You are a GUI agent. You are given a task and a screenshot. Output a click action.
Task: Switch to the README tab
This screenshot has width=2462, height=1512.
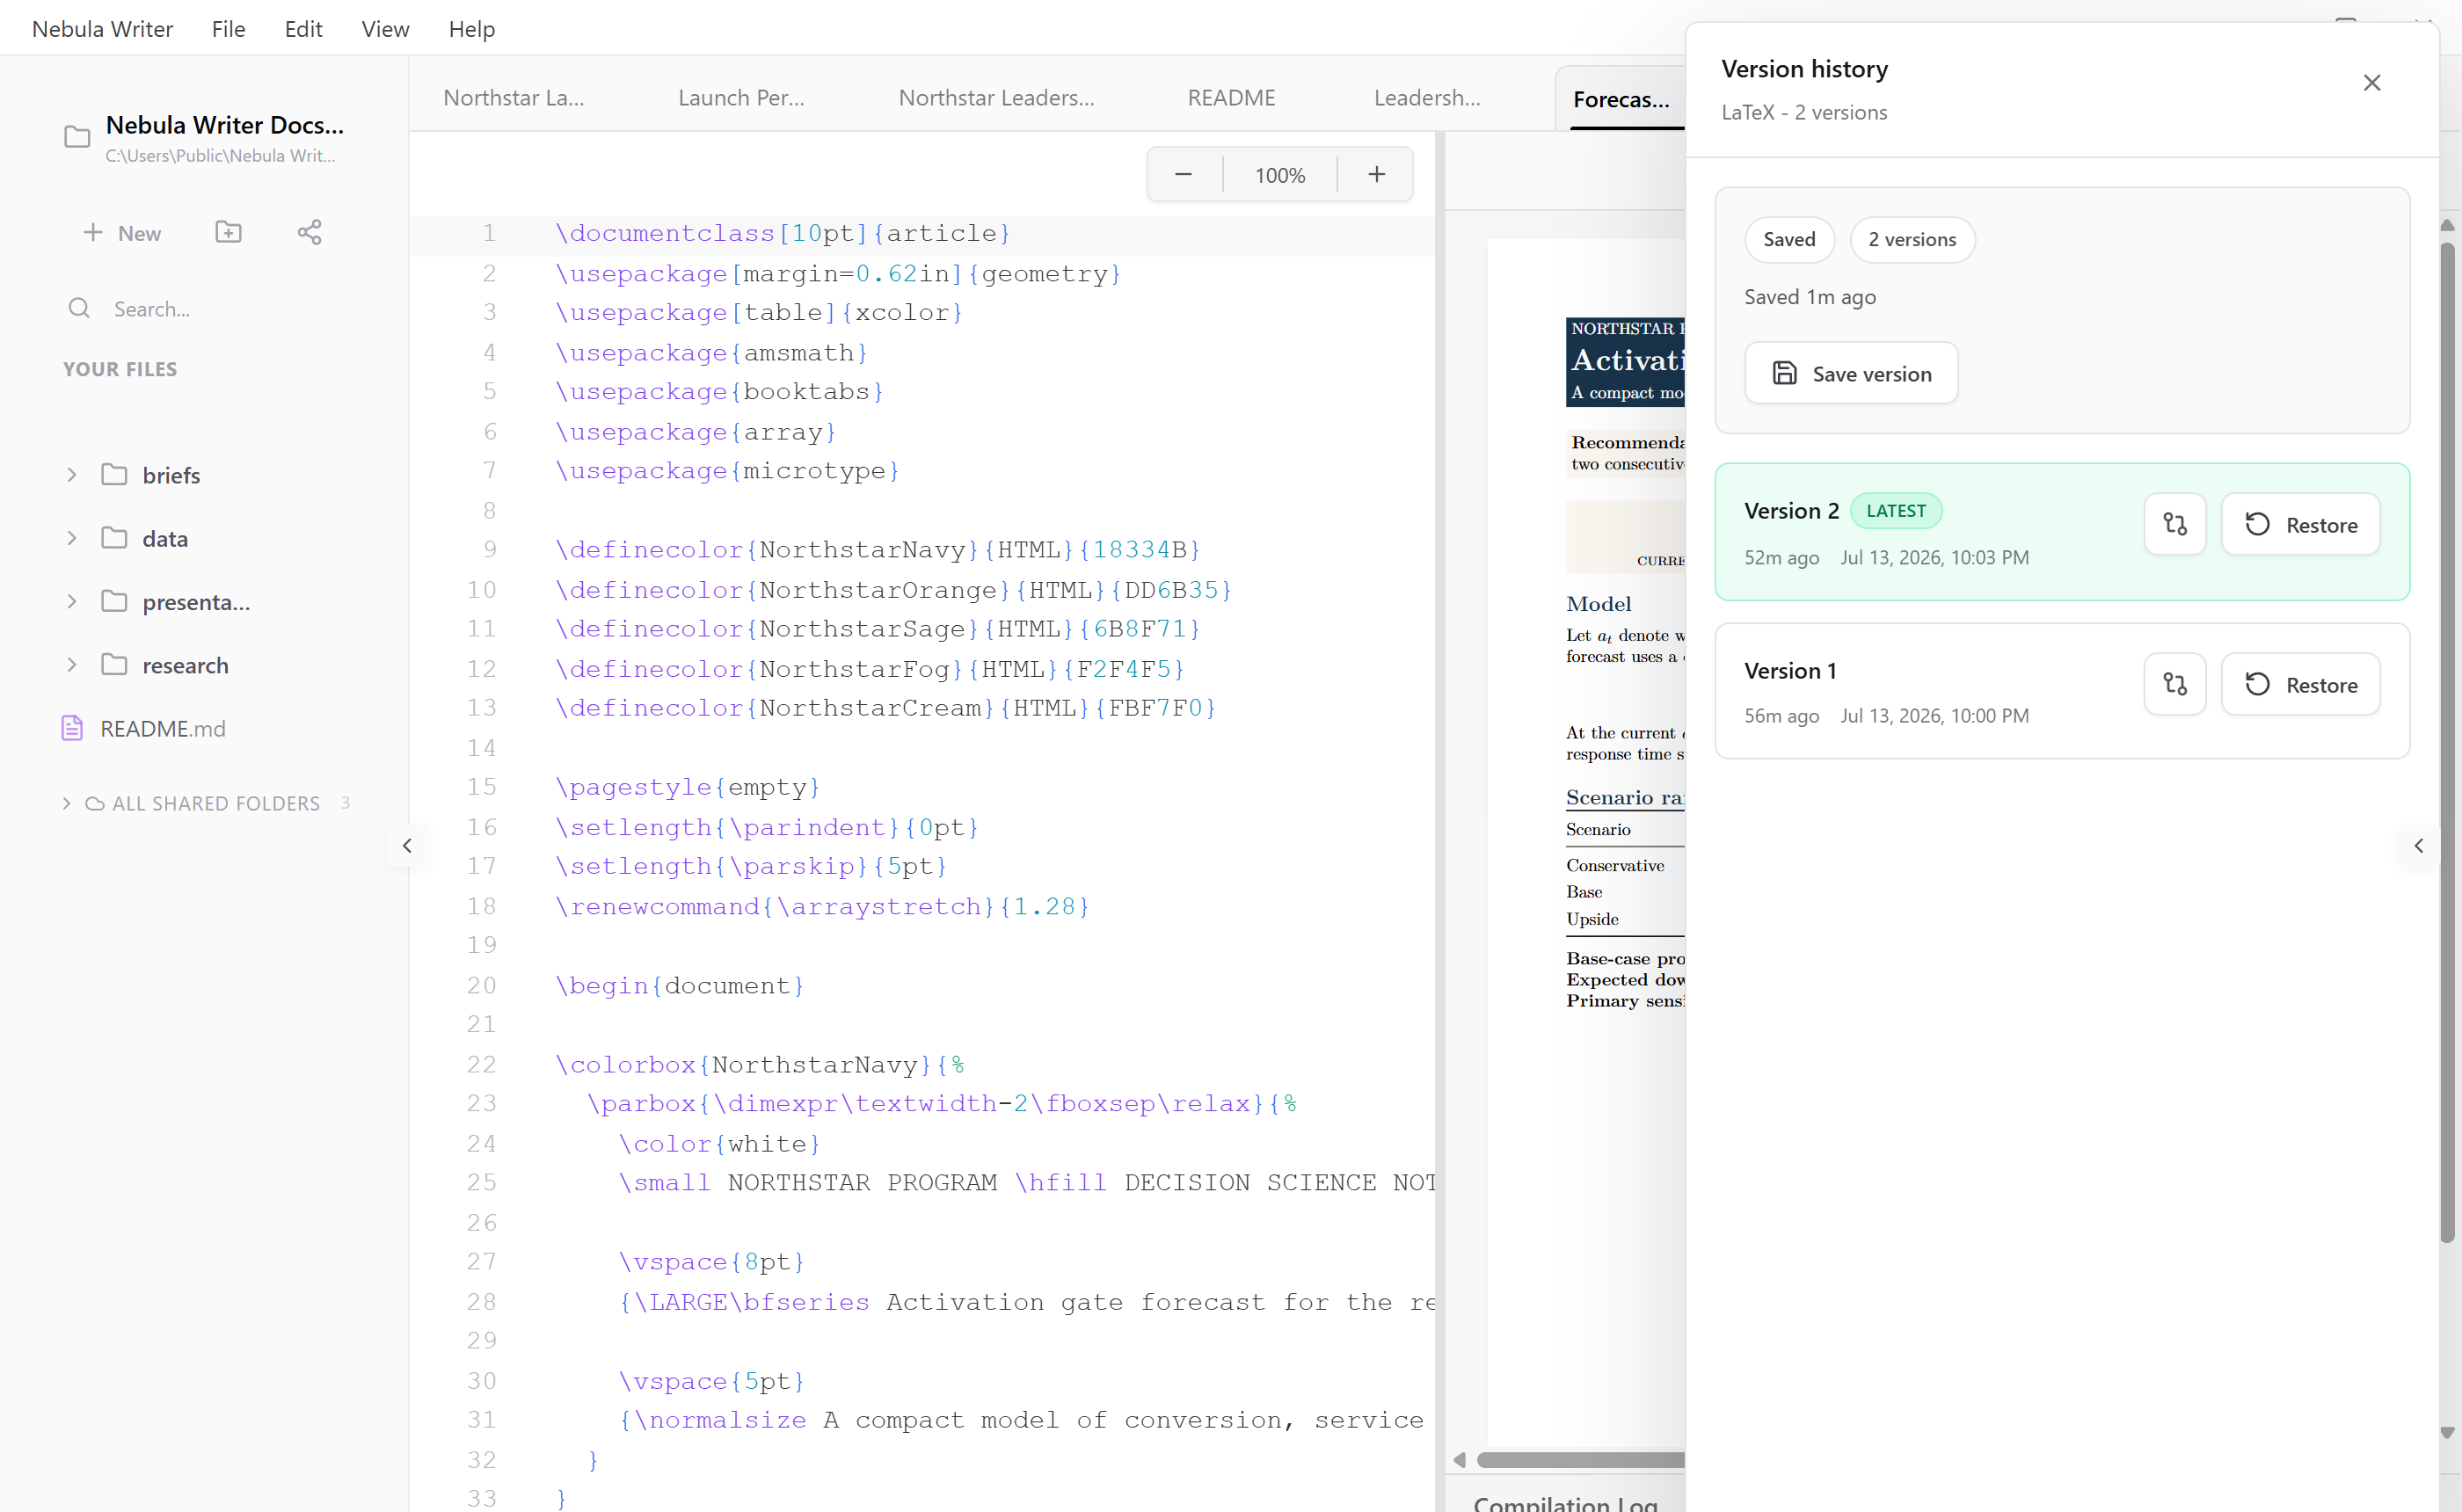coord(1231,98)
